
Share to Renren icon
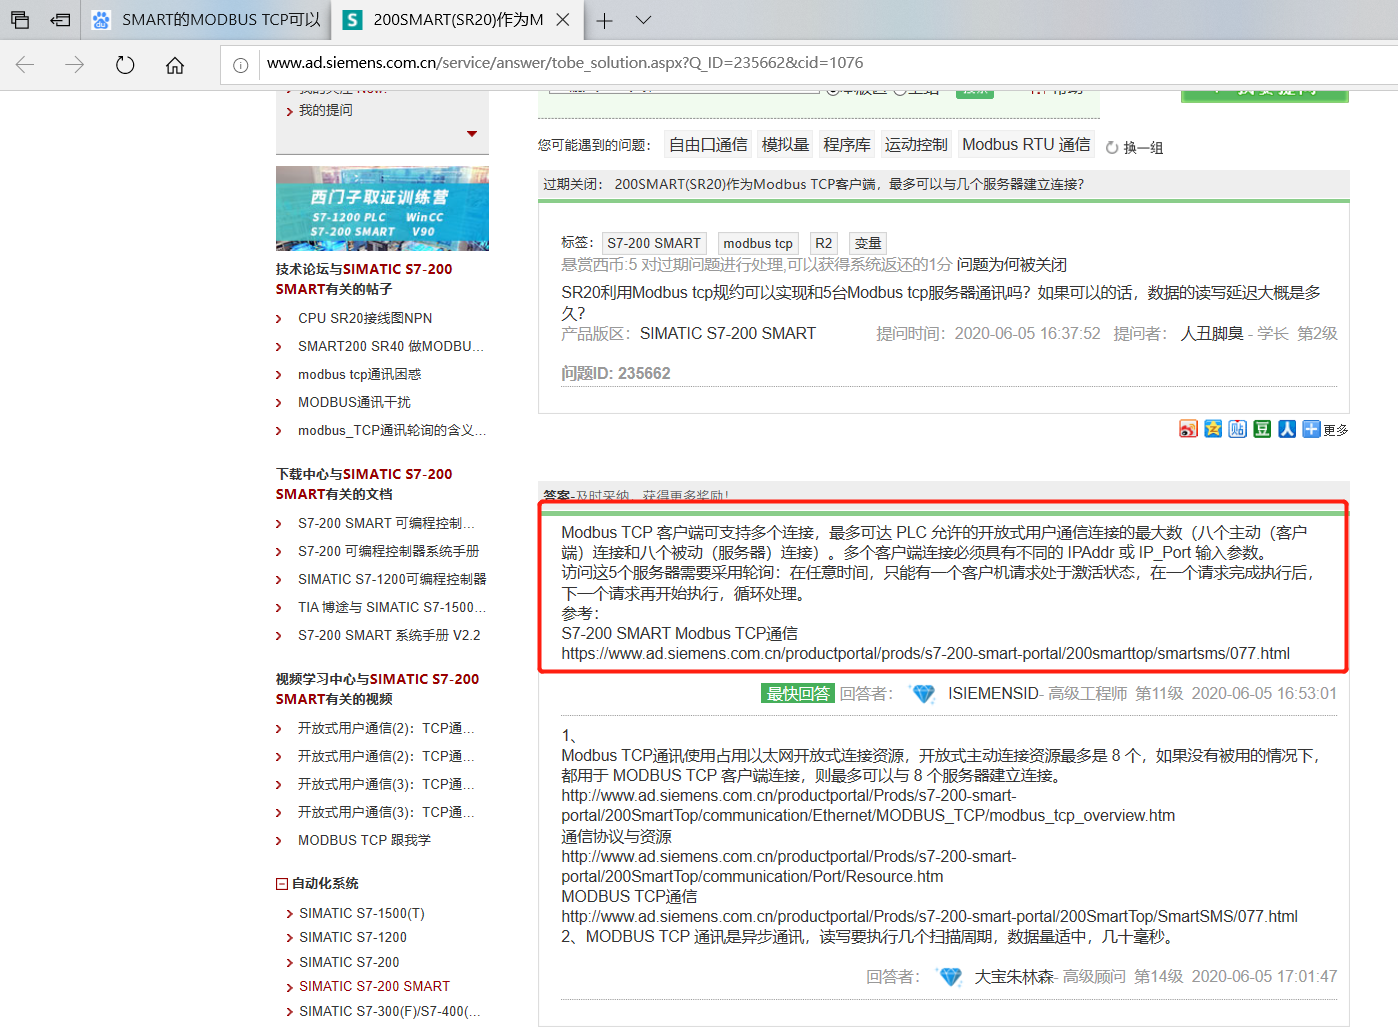(x=1287, y=429)
